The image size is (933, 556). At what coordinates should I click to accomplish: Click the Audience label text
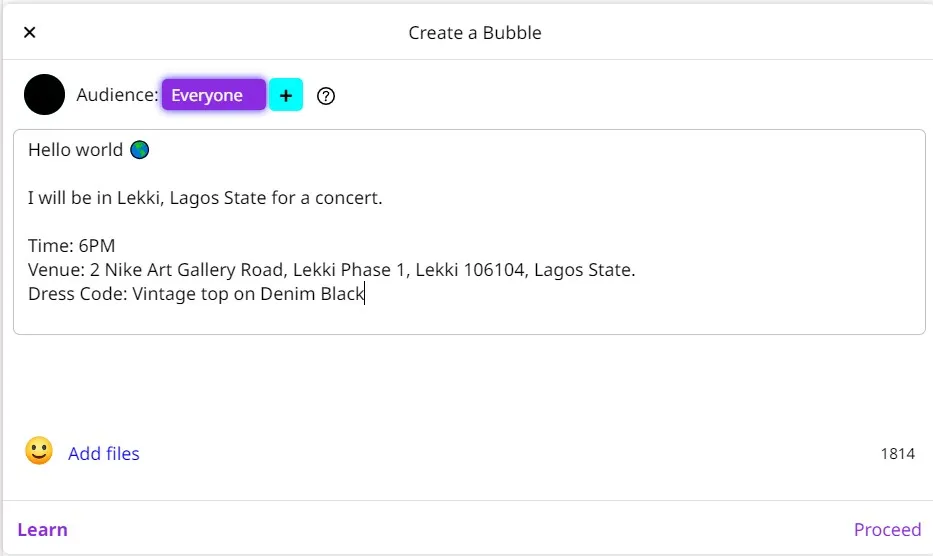pyautogui.click(x=117, y=95)
